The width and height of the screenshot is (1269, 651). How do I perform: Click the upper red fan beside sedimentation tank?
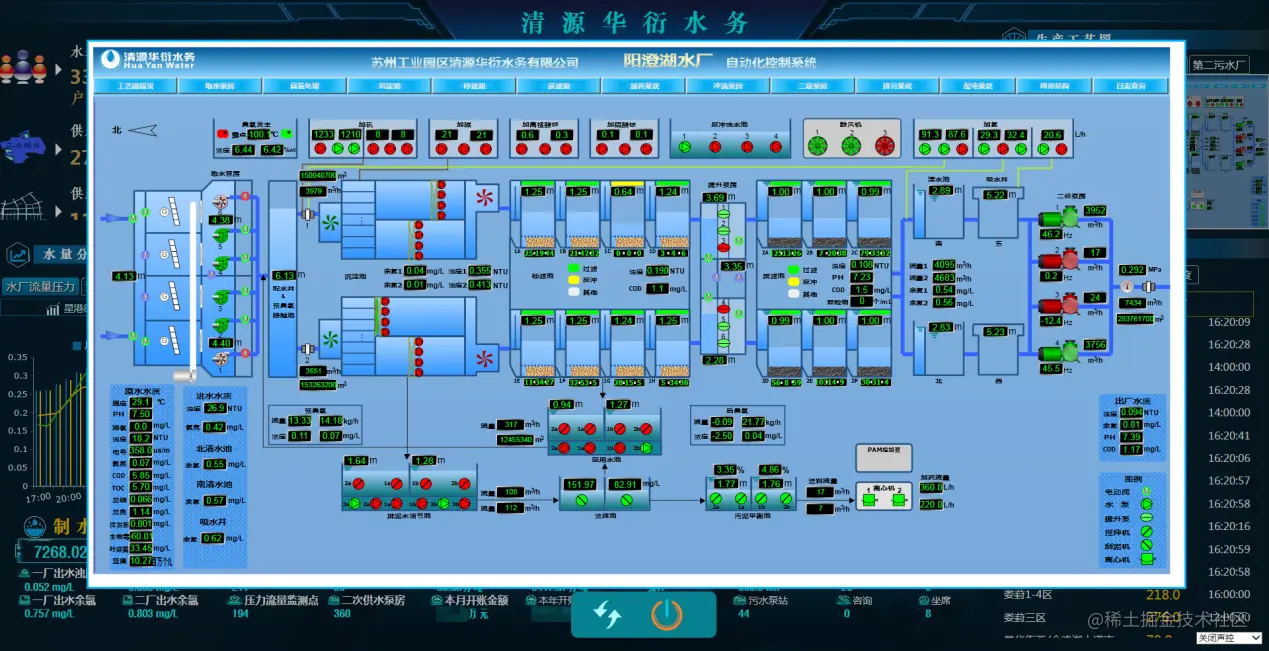pyautogui.click(x=487, y=198)
